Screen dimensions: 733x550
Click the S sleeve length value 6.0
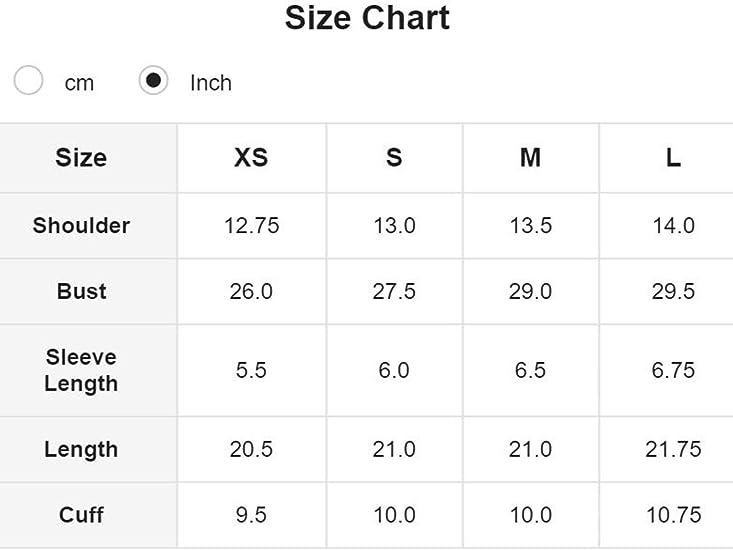point(394,371)
